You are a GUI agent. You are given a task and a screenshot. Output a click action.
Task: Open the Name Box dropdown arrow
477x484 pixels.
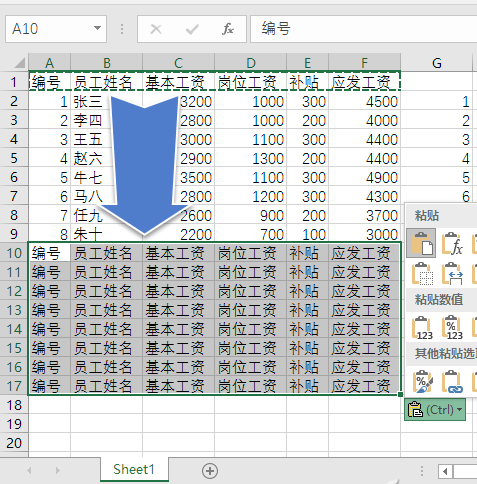97,28
